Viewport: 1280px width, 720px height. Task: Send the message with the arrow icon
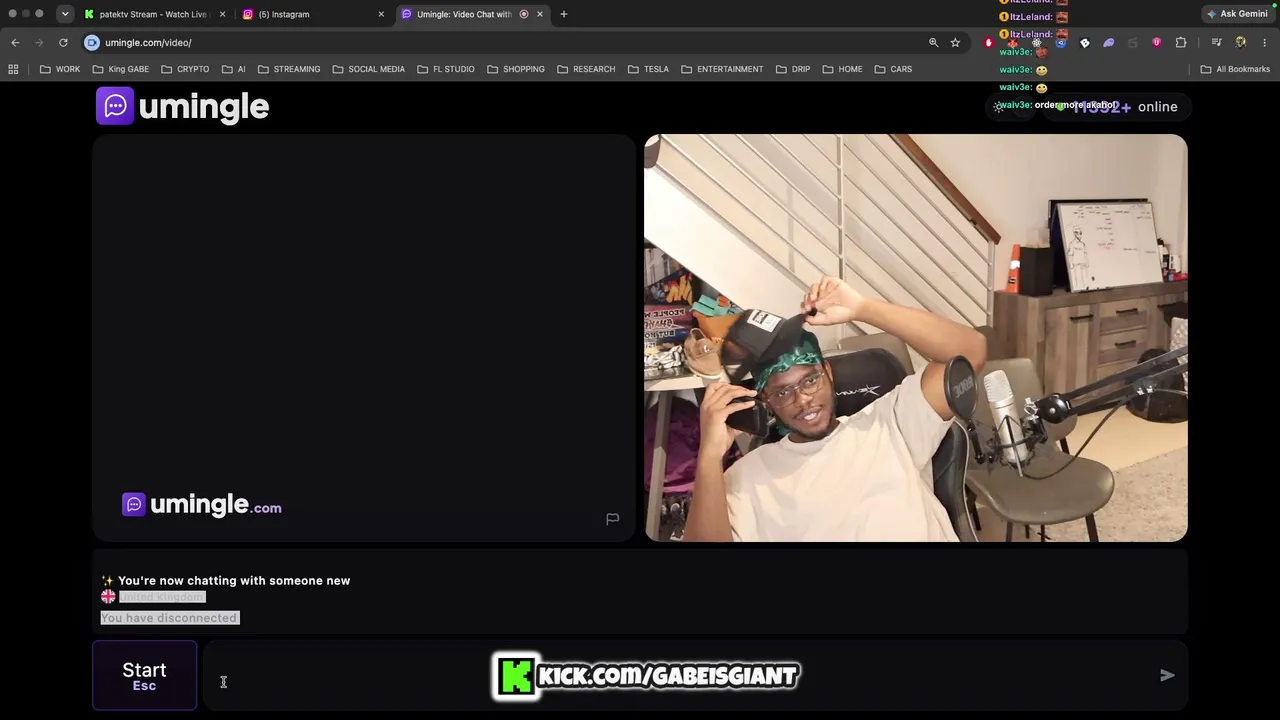pos(1167,675)
